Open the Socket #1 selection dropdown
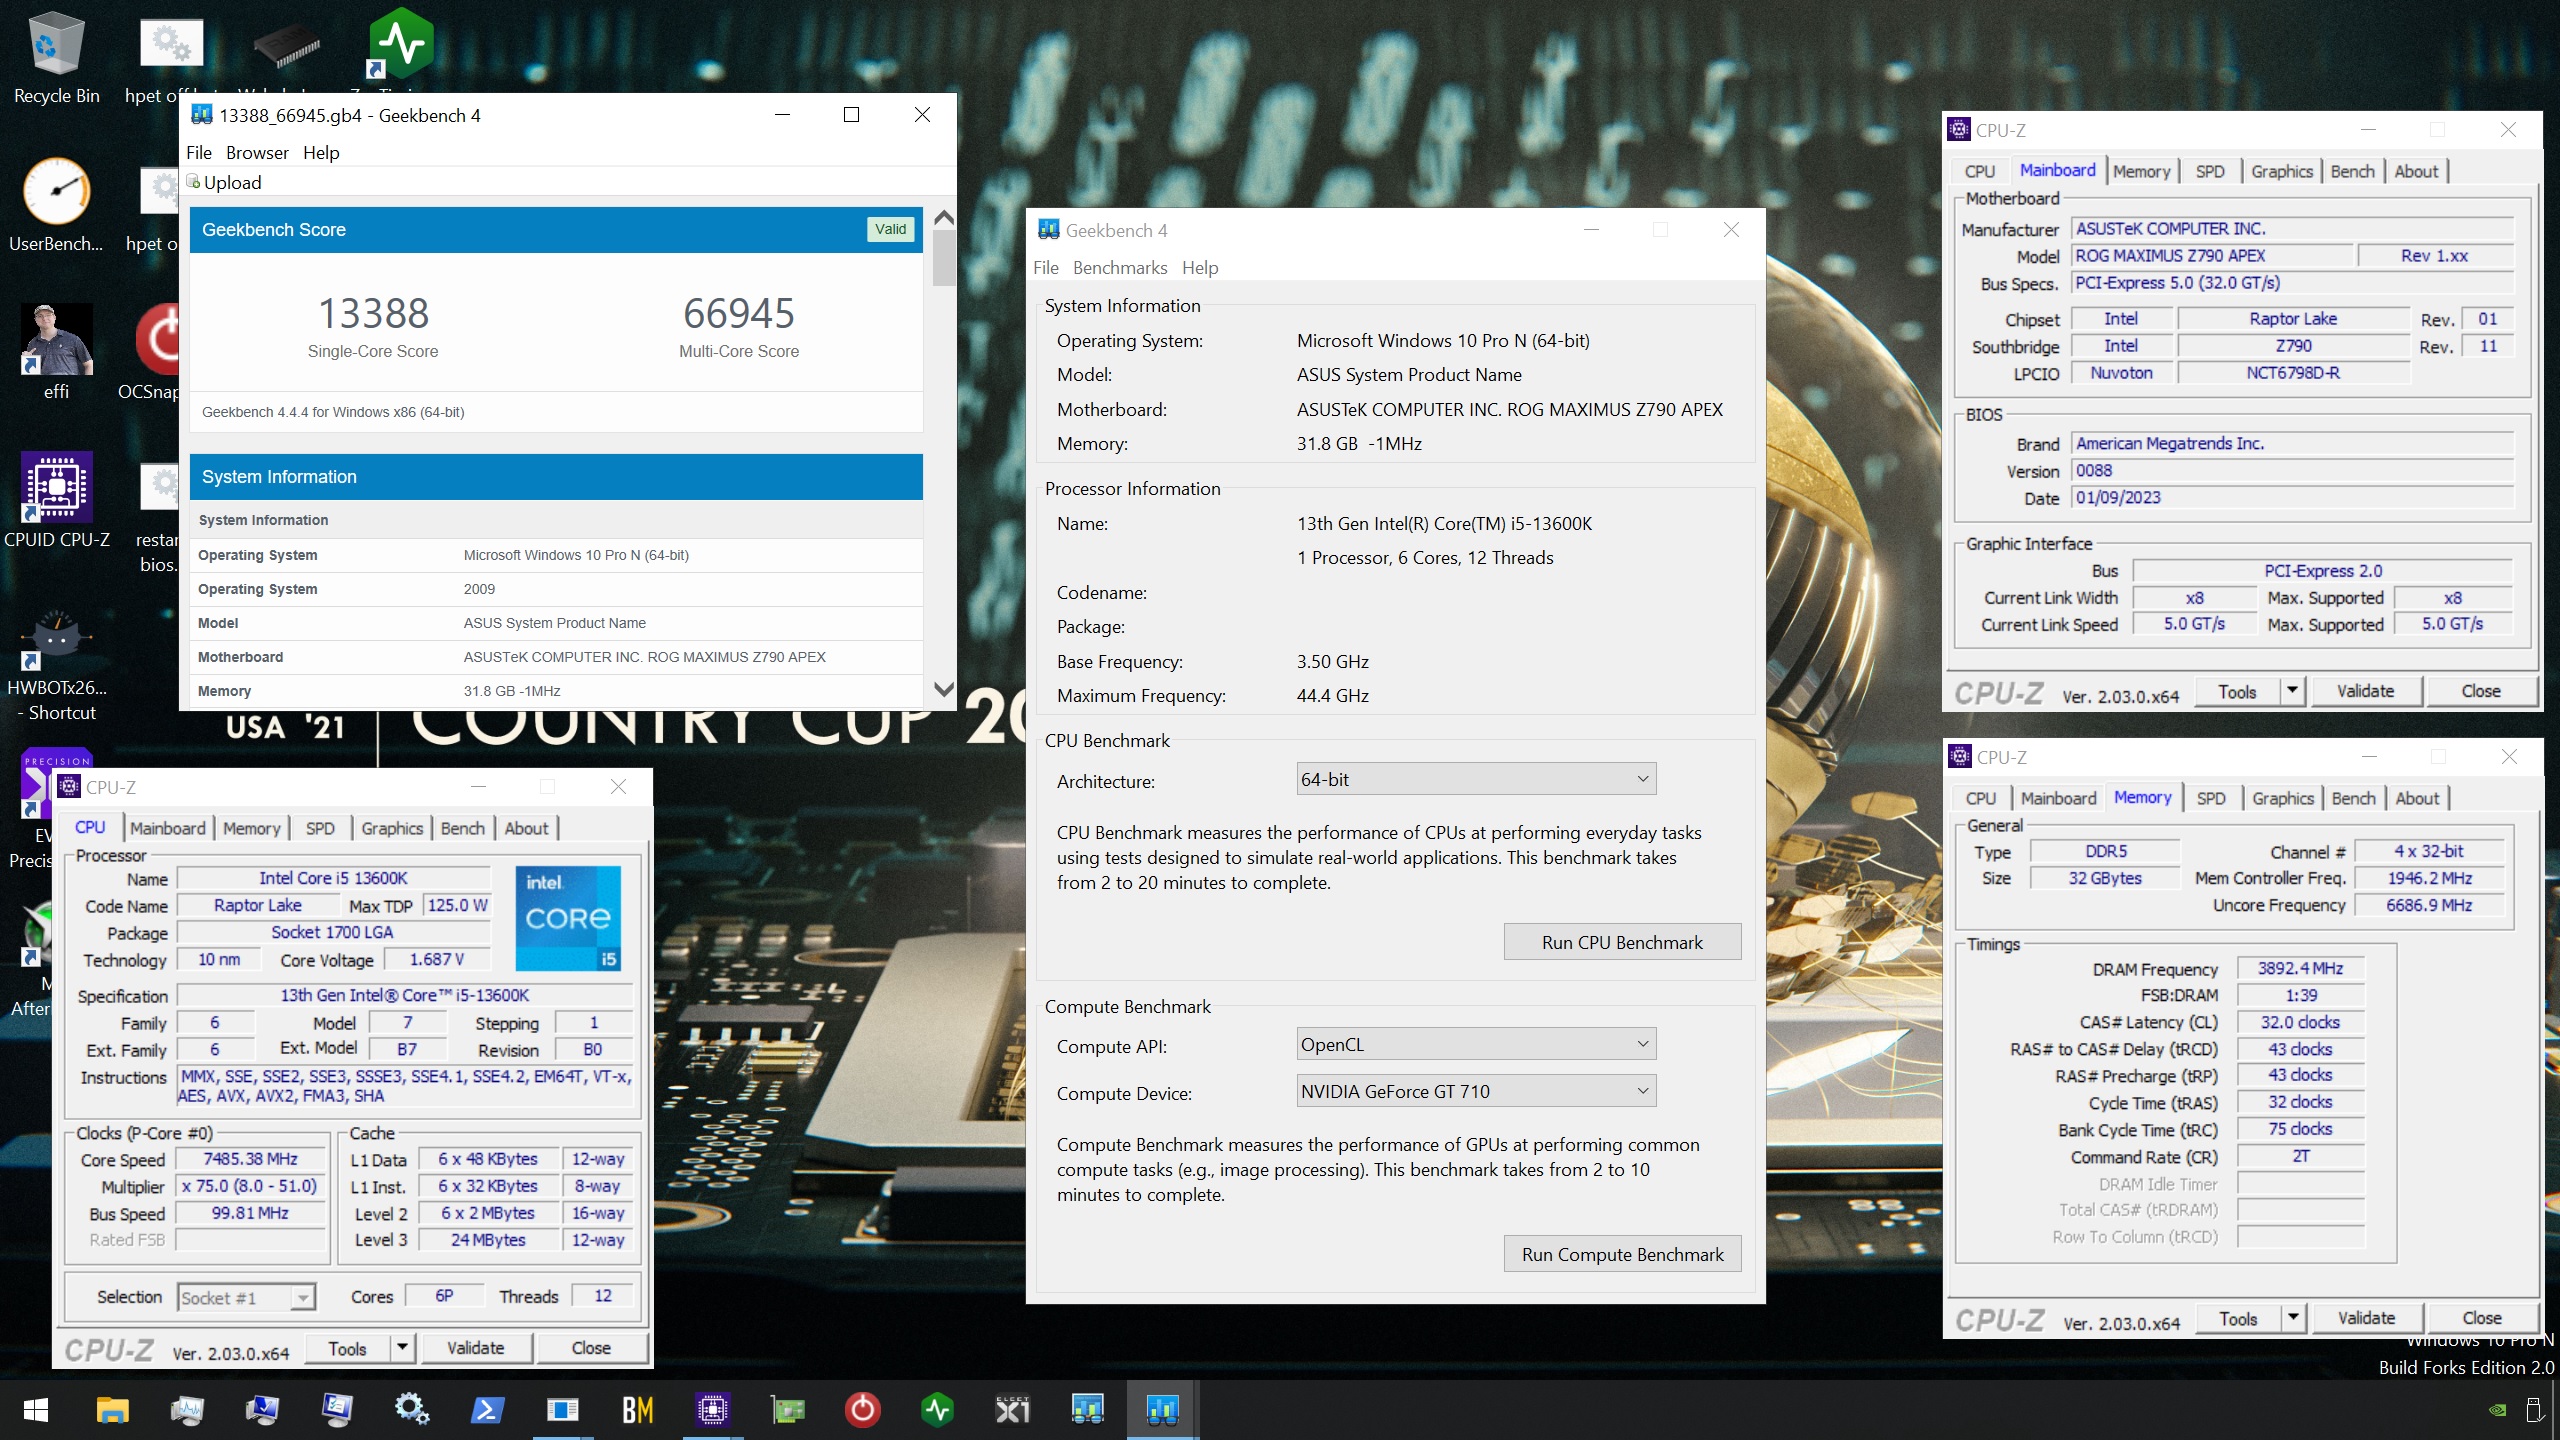Viewport: 2560px width, 1440px height. coord(246,1298)
